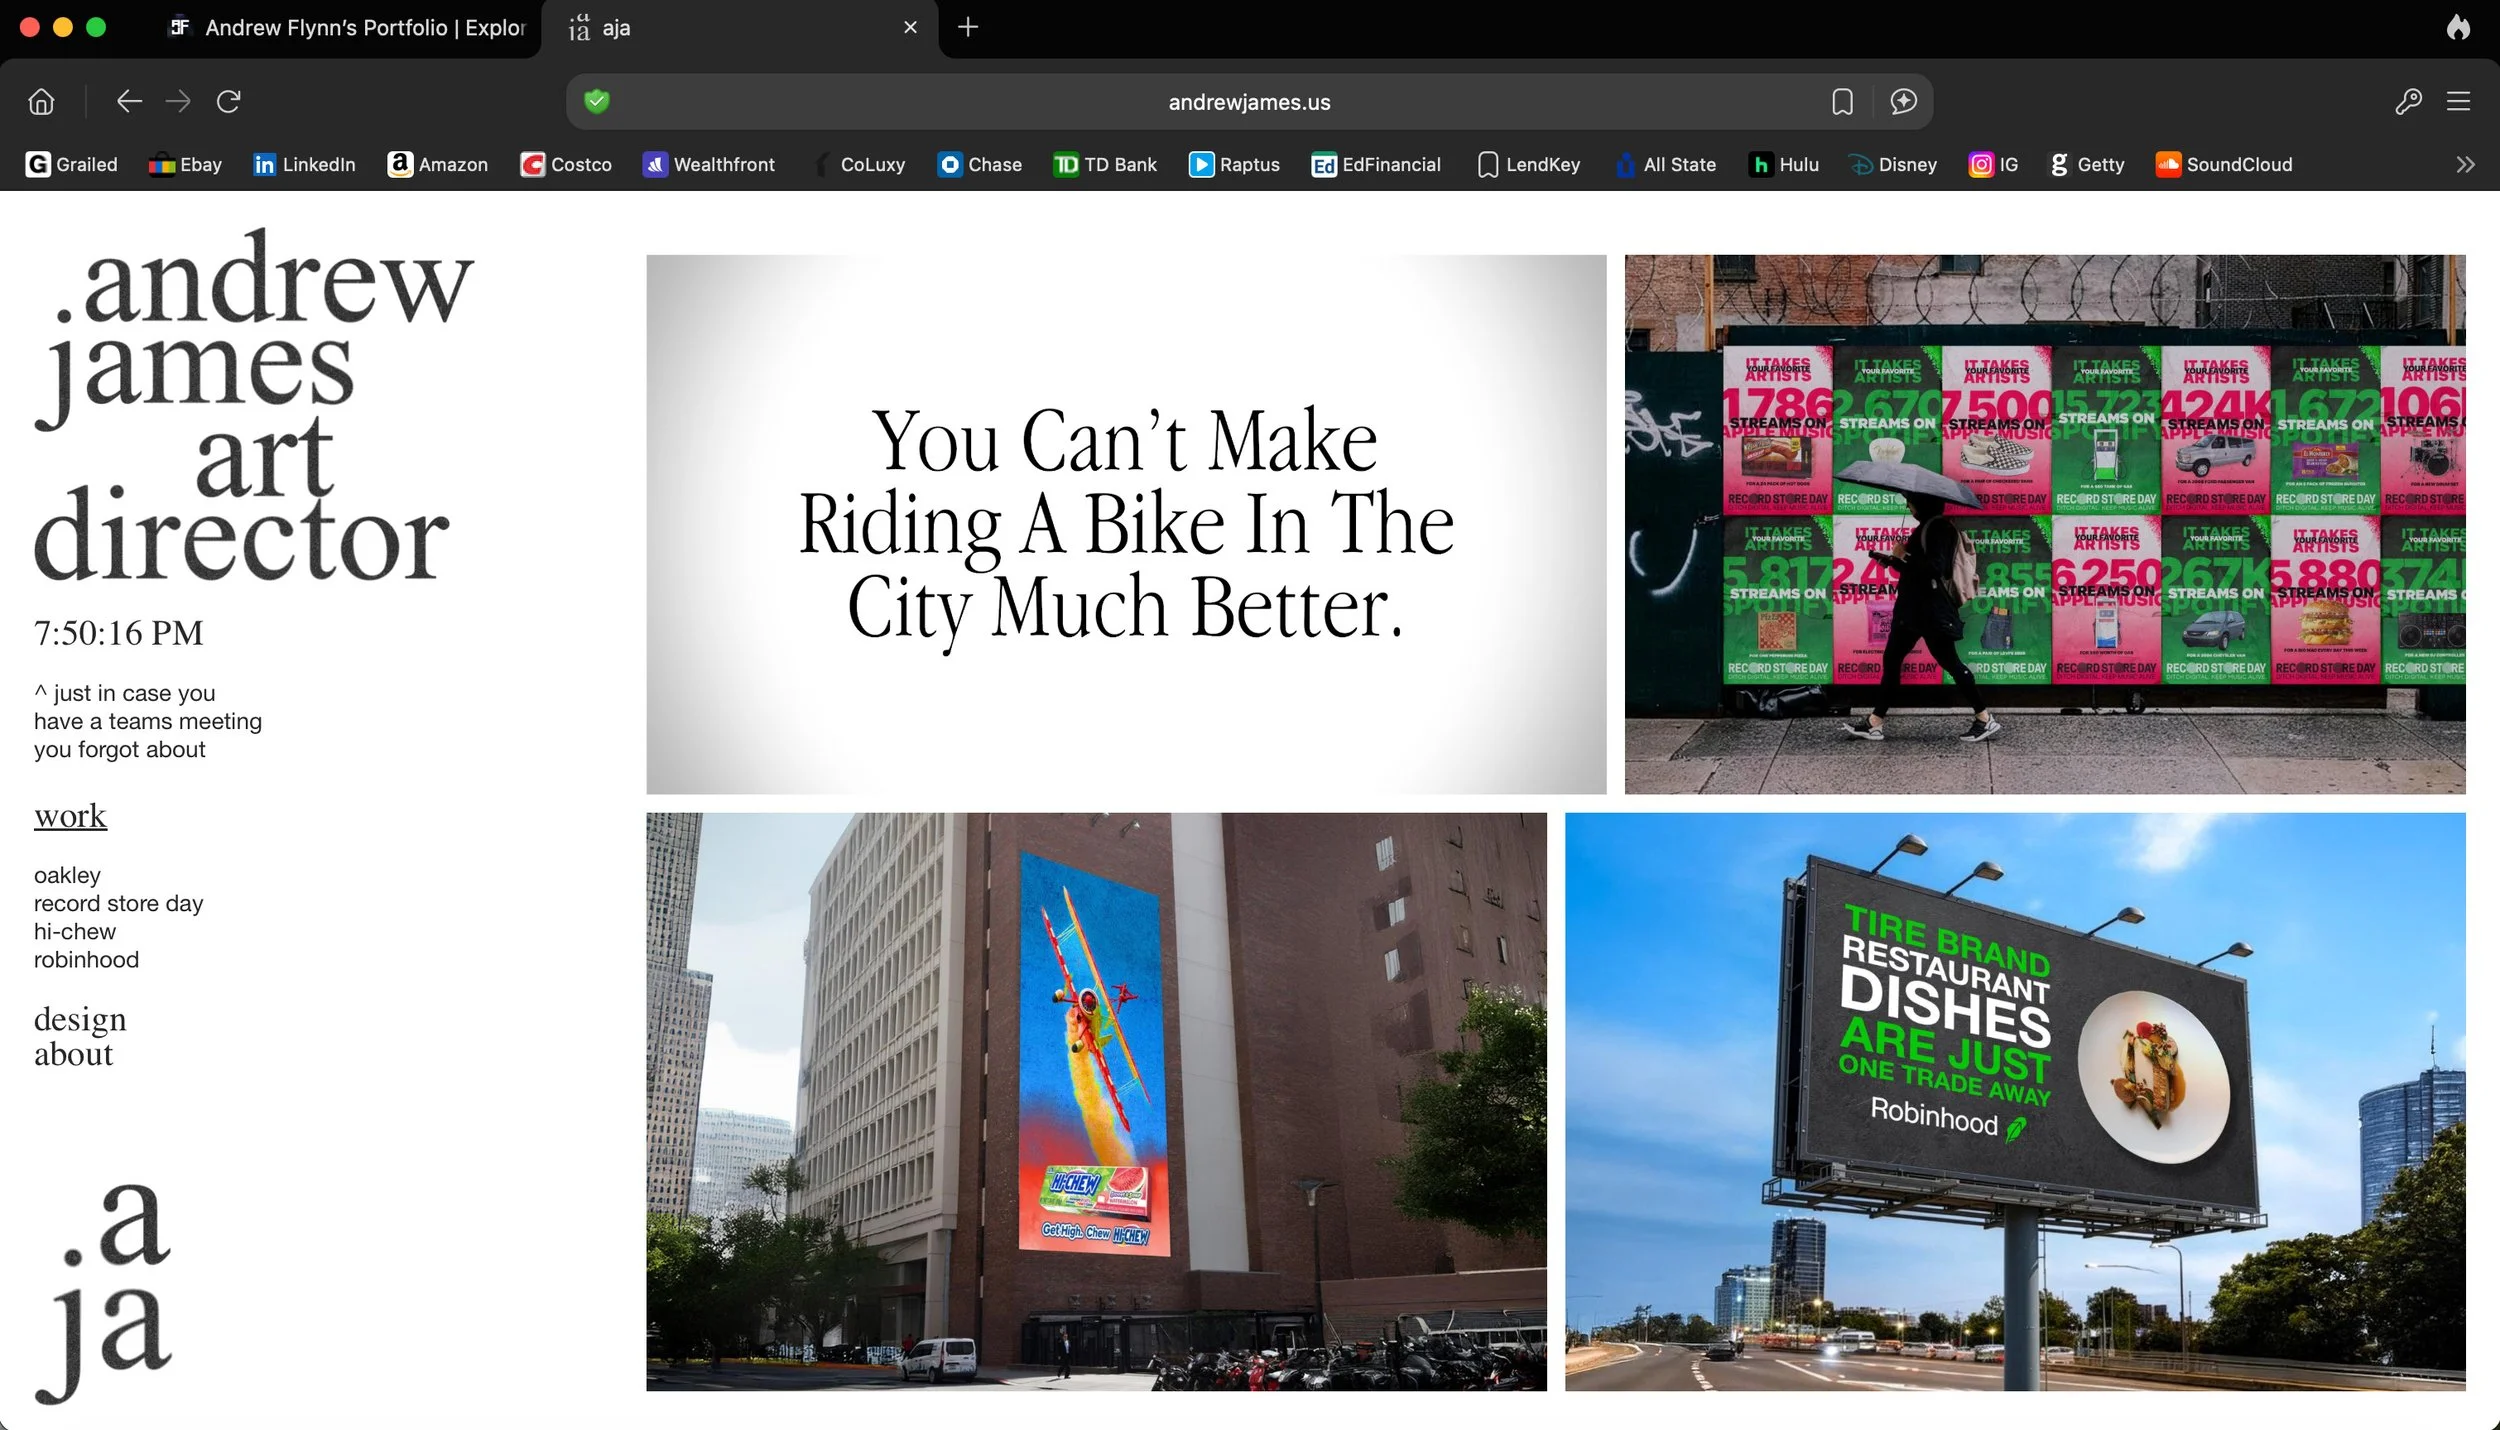Screen dimensions: 2500x1430
Task: Open the hamburger browser menu
Action: pyautogui.click(x=2459, y=101)
